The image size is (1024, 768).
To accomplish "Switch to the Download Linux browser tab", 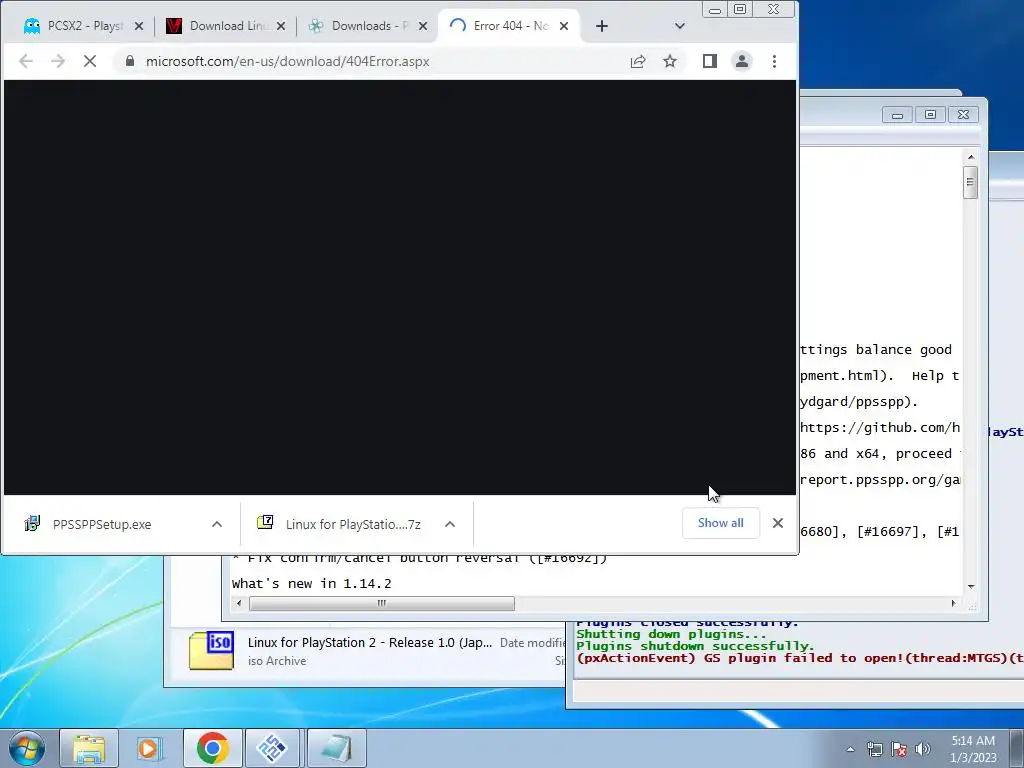I will click(x=225, y=26).
